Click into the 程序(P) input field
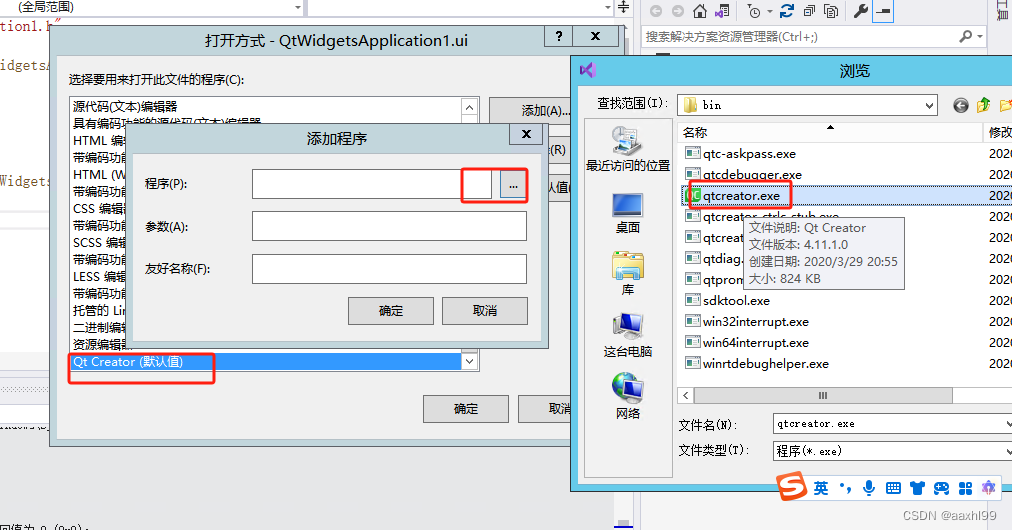The width and height of the screenshot is (1012, 530). click(x=372, y=185)
